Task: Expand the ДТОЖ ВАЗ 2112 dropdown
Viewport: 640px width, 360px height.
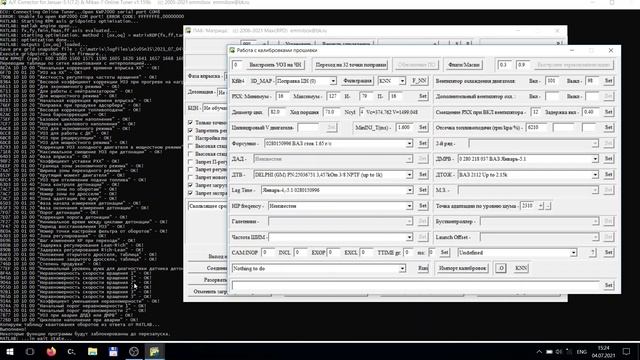Action: point(595,175)
